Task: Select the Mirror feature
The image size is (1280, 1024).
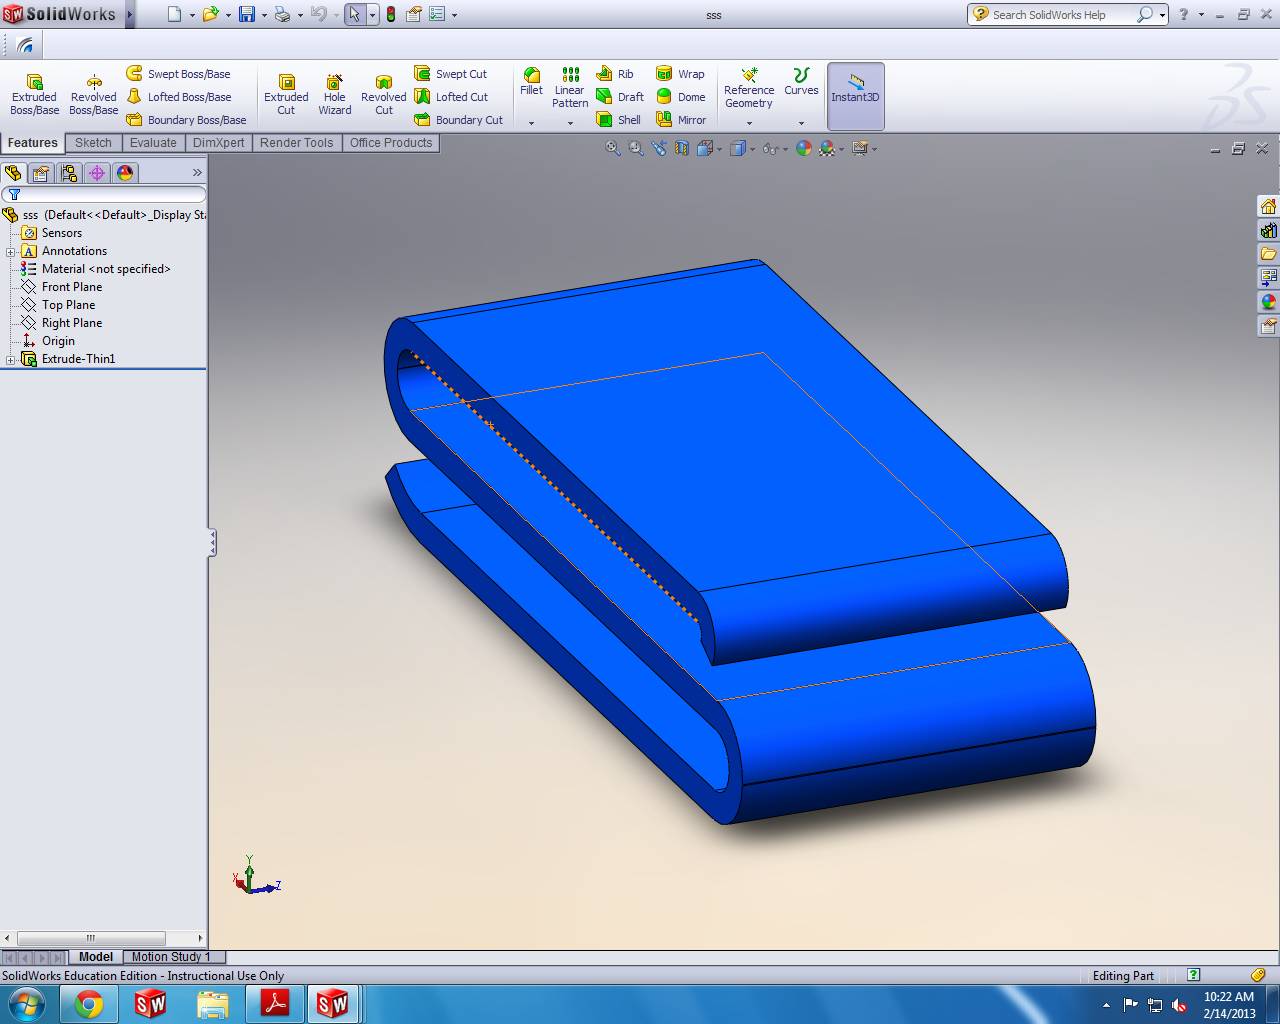Action: 681,120
